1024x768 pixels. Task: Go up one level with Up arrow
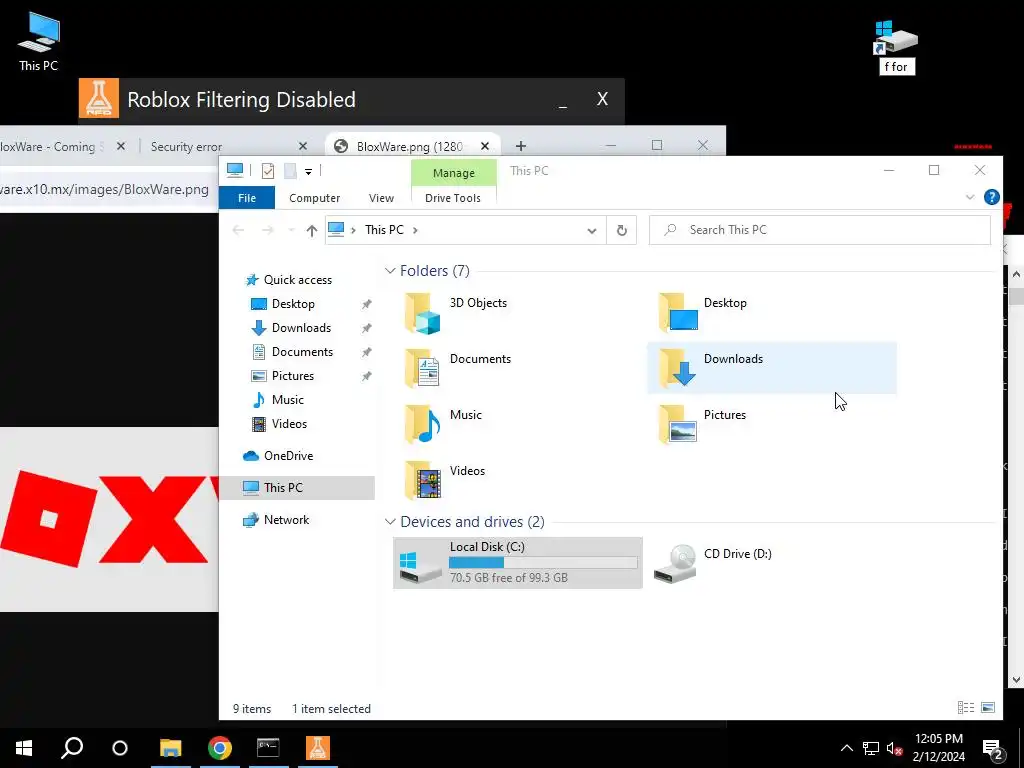point(312,230)
